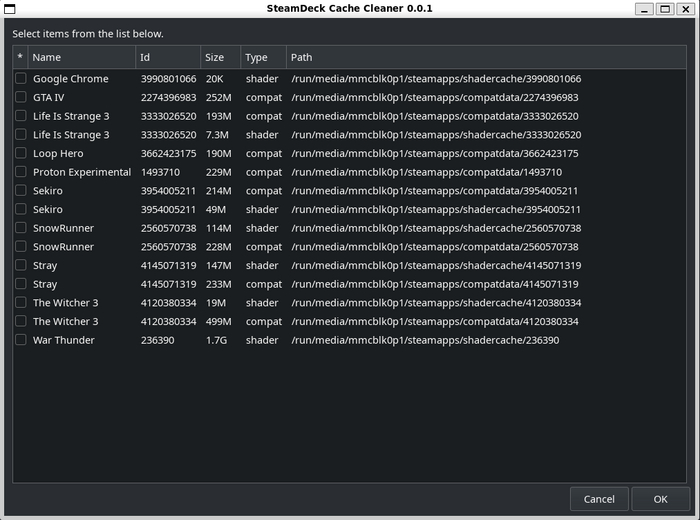Screen dimensions: 700x520
Task: Sort by the Name column header
Action: (82, 57)
